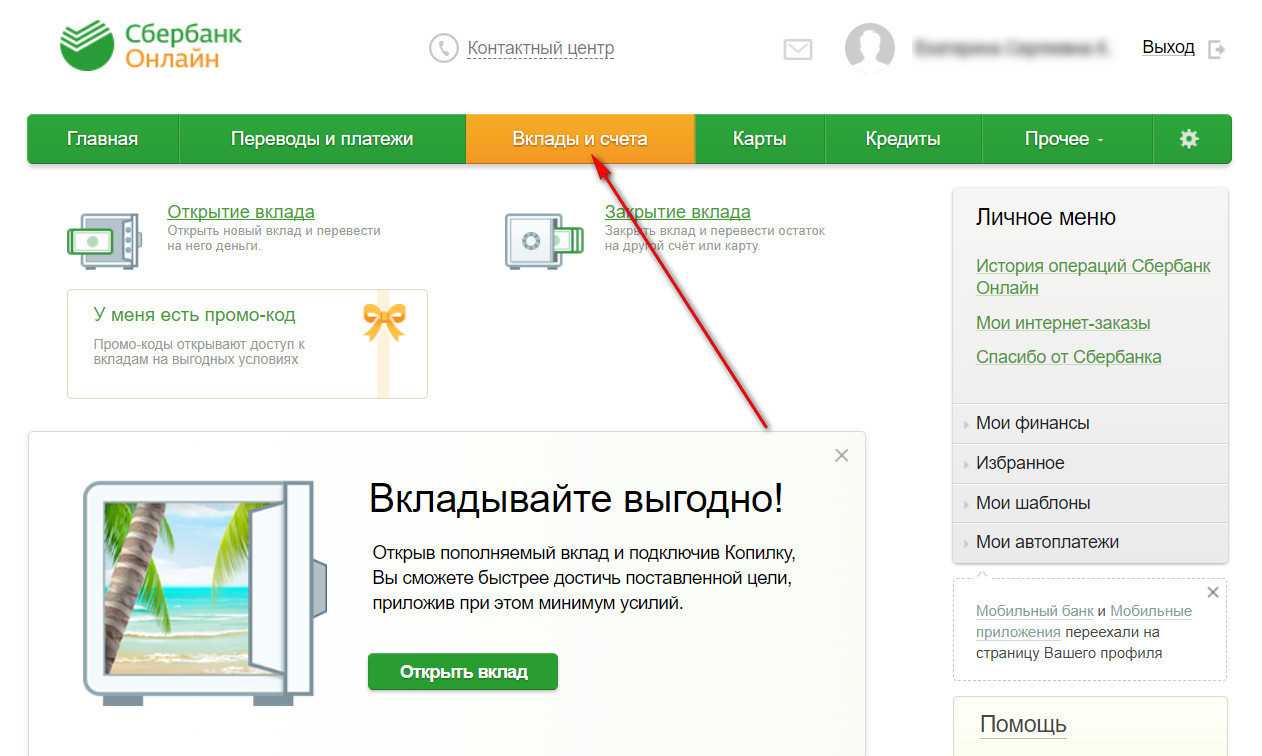This screenshot has height=756, width=1262.
Task: Expand Мои шаблоны section
Action: 1090,503
